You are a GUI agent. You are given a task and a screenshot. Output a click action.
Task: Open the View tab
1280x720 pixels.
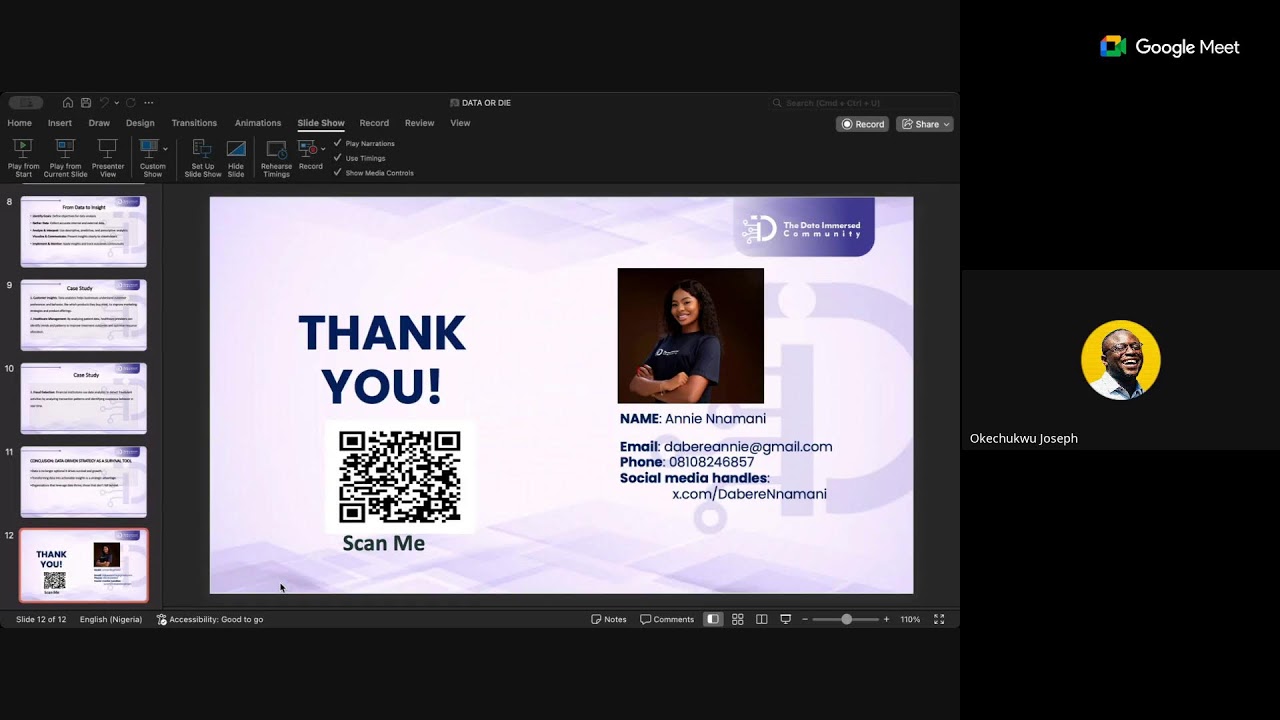click(460, 123)
